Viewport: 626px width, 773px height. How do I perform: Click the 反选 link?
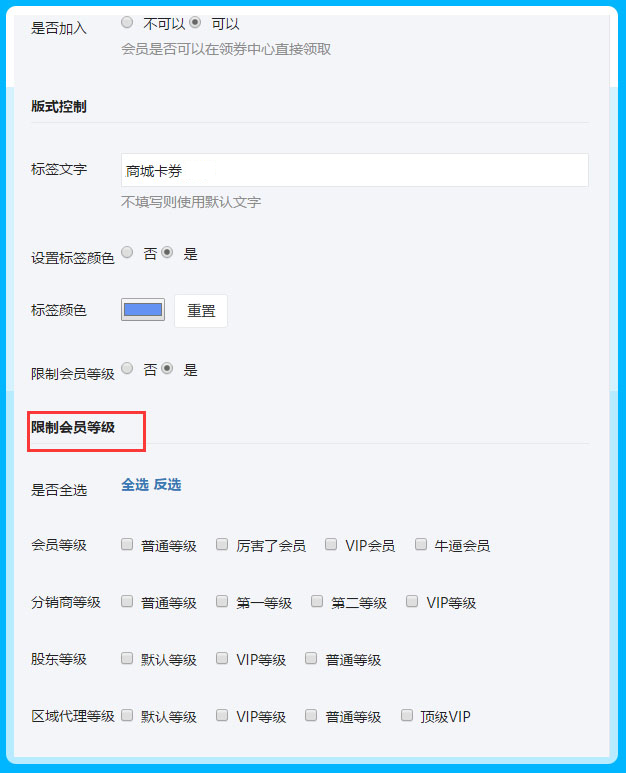tap(167, 484)
